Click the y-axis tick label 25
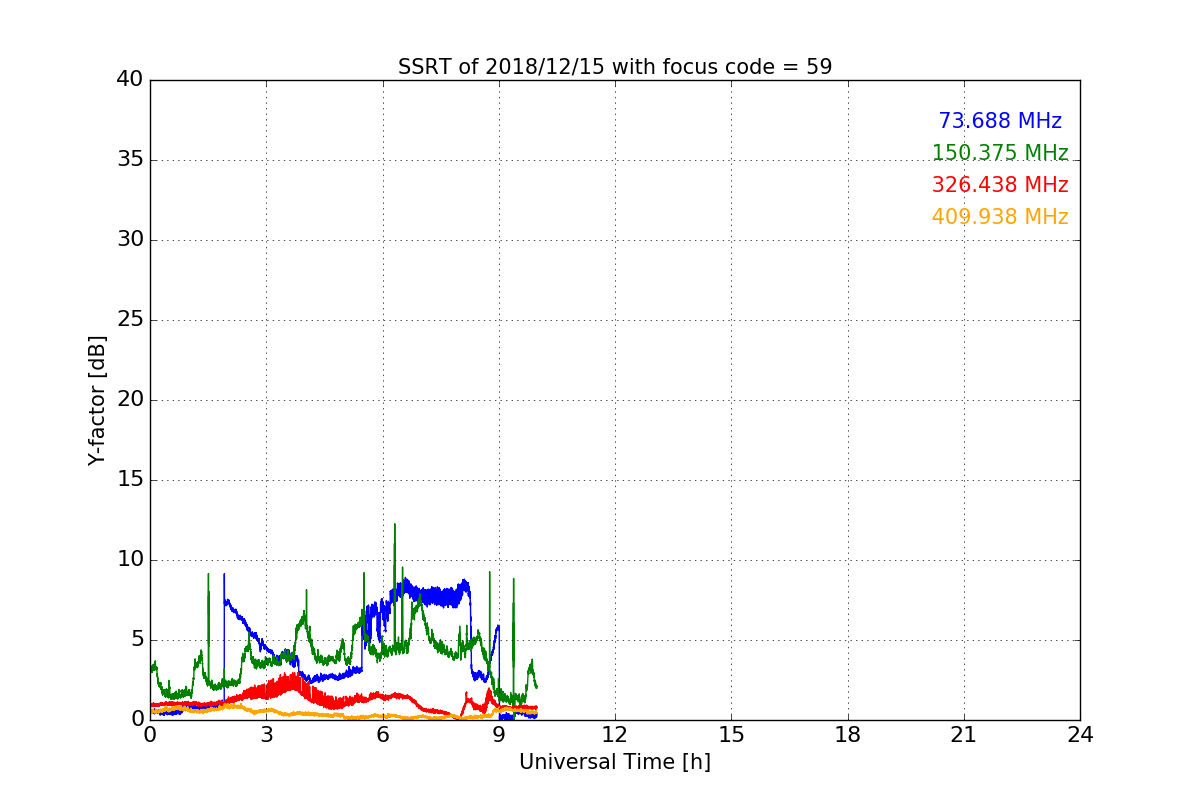Image resolution: width=1200 pixels, height=800 pixels. [130, 320]
